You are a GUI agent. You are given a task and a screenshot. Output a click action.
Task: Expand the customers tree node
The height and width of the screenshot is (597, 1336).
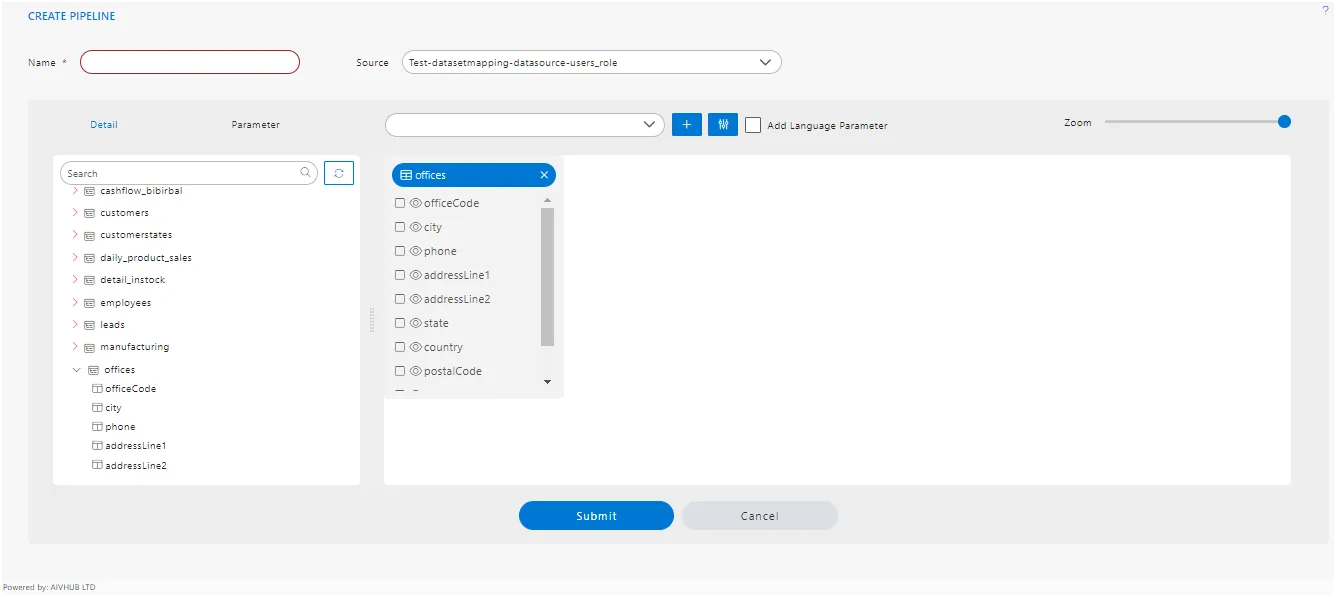click(75, 212)
